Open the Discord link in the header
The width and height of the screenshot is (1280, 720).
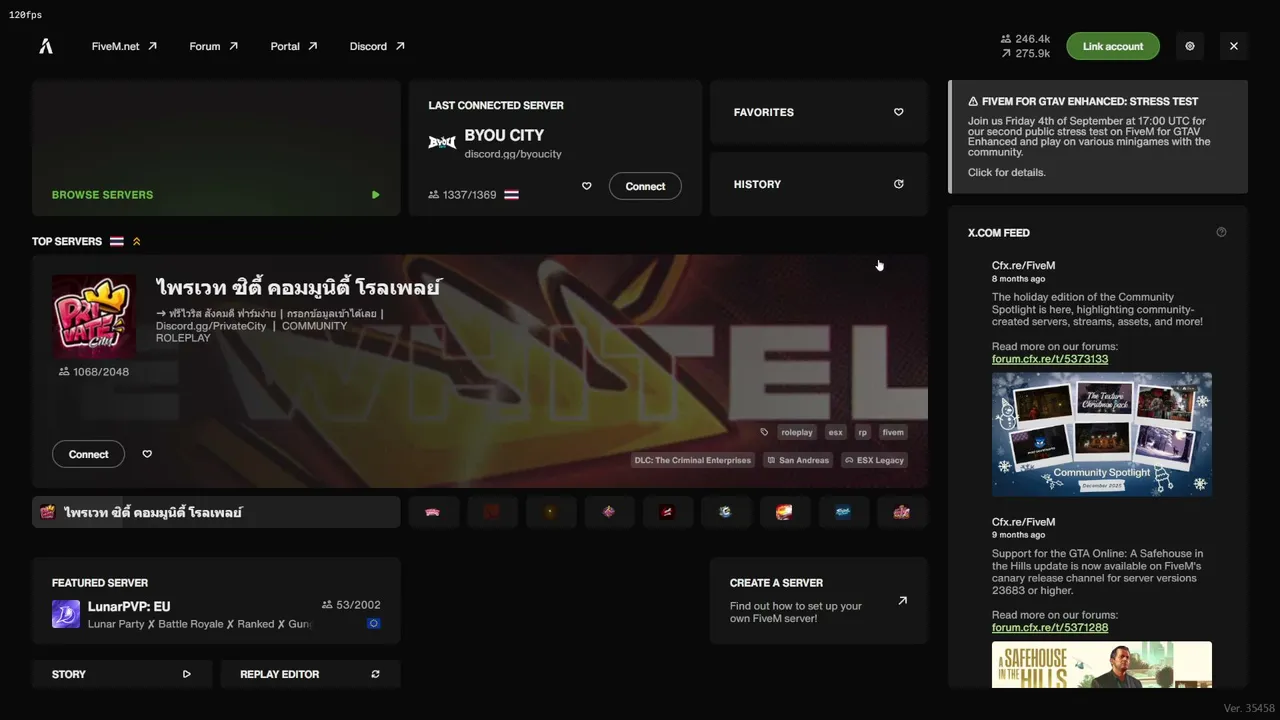click(x=377, y=46)
